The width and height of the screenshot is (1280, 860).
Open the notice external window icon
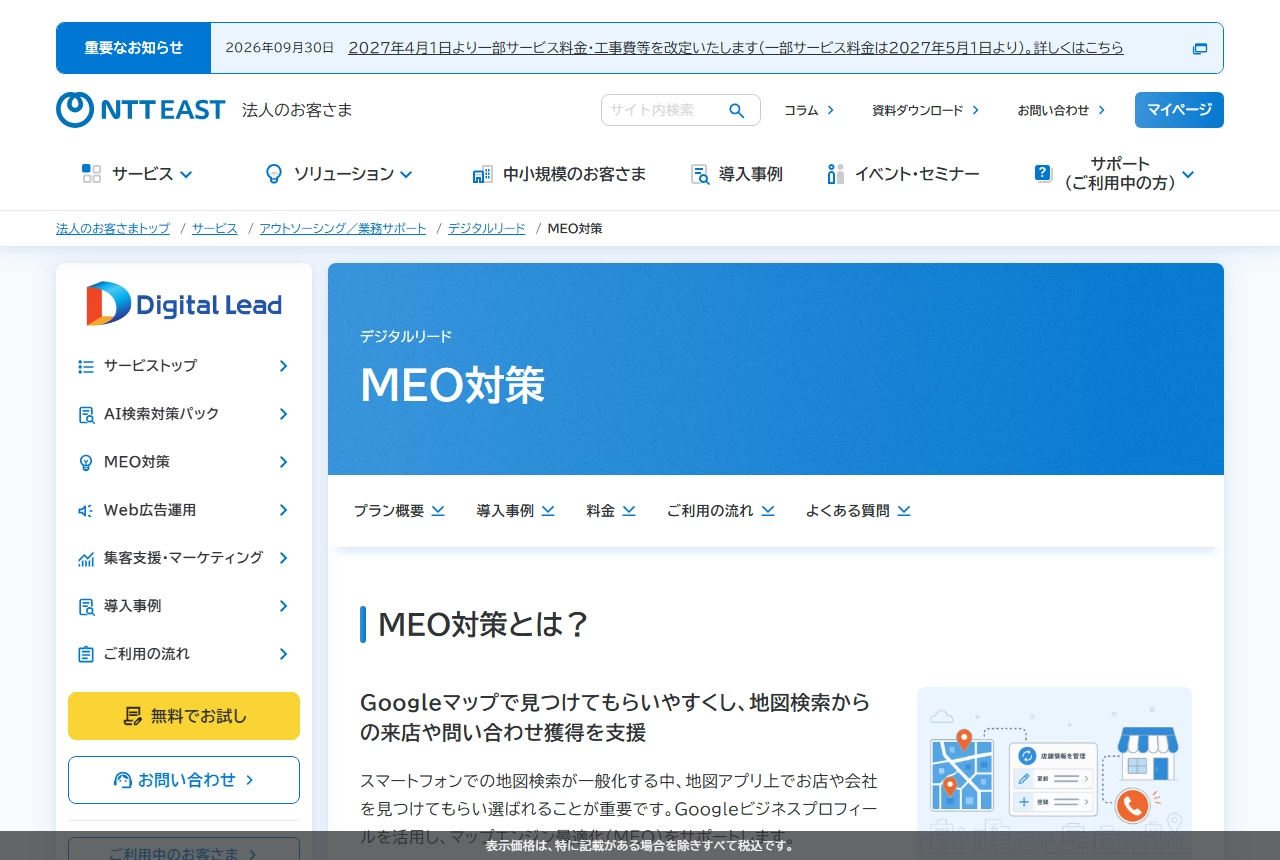point(1200,48)
